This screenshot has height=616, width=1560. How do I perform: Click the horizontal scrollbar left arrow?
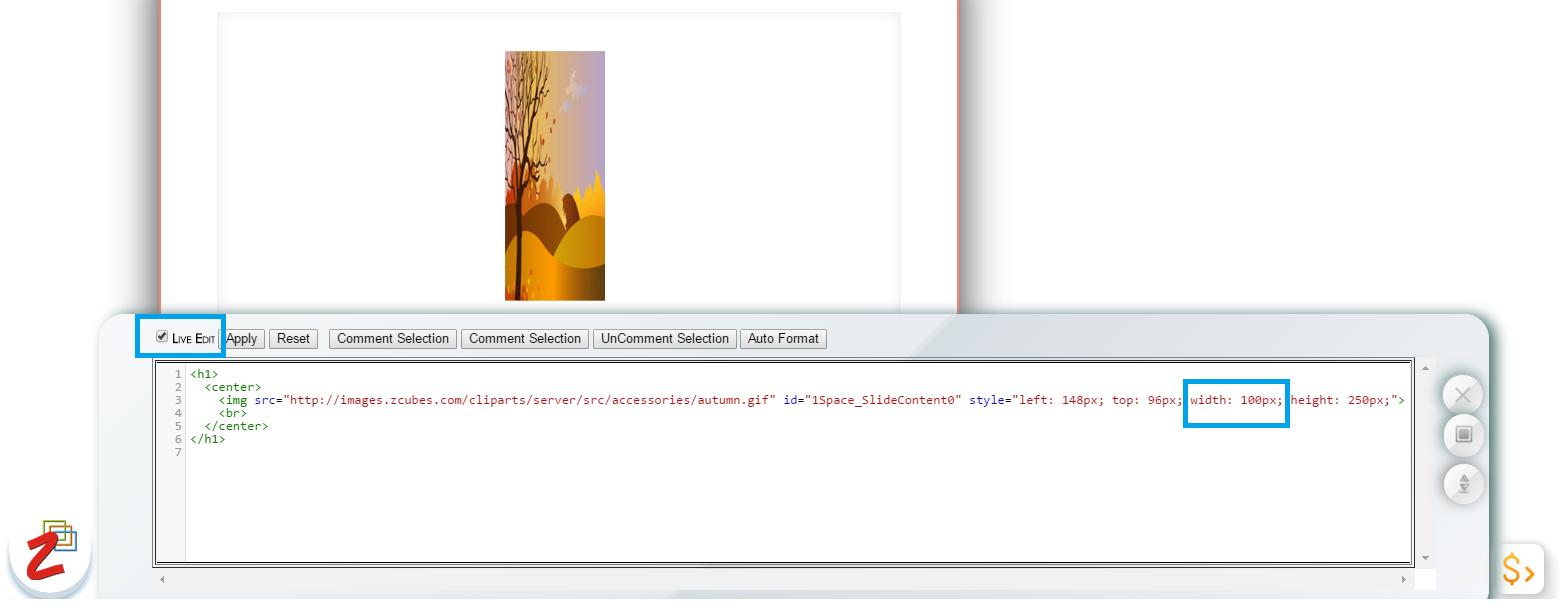(x=163, y=579)
